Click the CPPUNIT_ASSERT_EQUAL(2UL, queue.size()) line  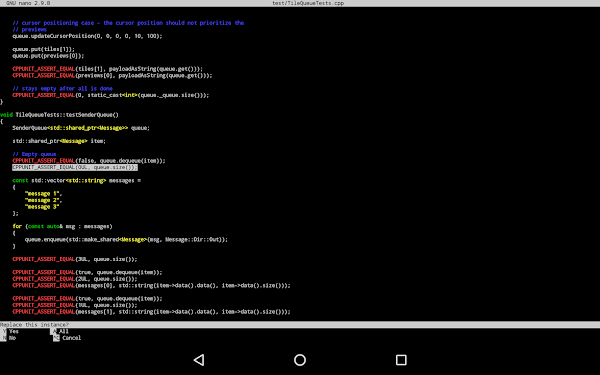click(x=75, y=279)
